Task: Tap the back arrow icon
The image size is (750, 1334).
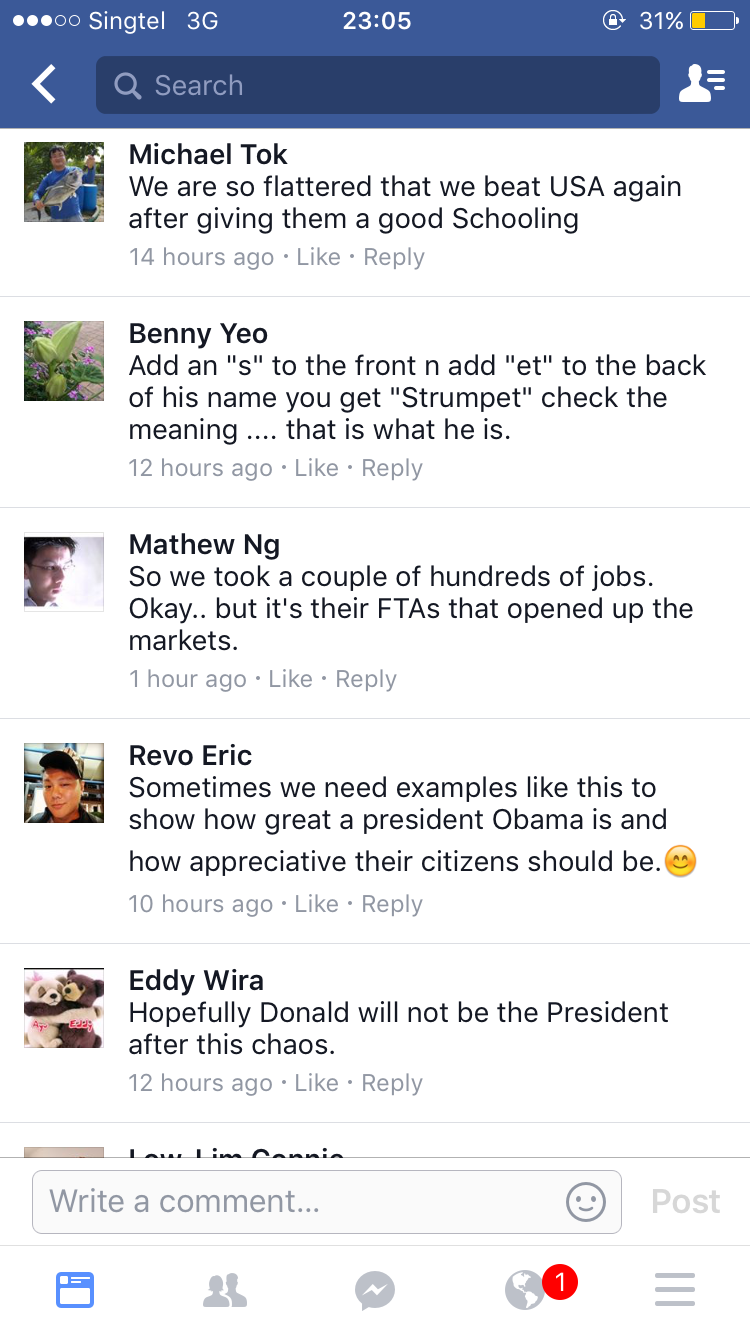Action: coord(44,85)
